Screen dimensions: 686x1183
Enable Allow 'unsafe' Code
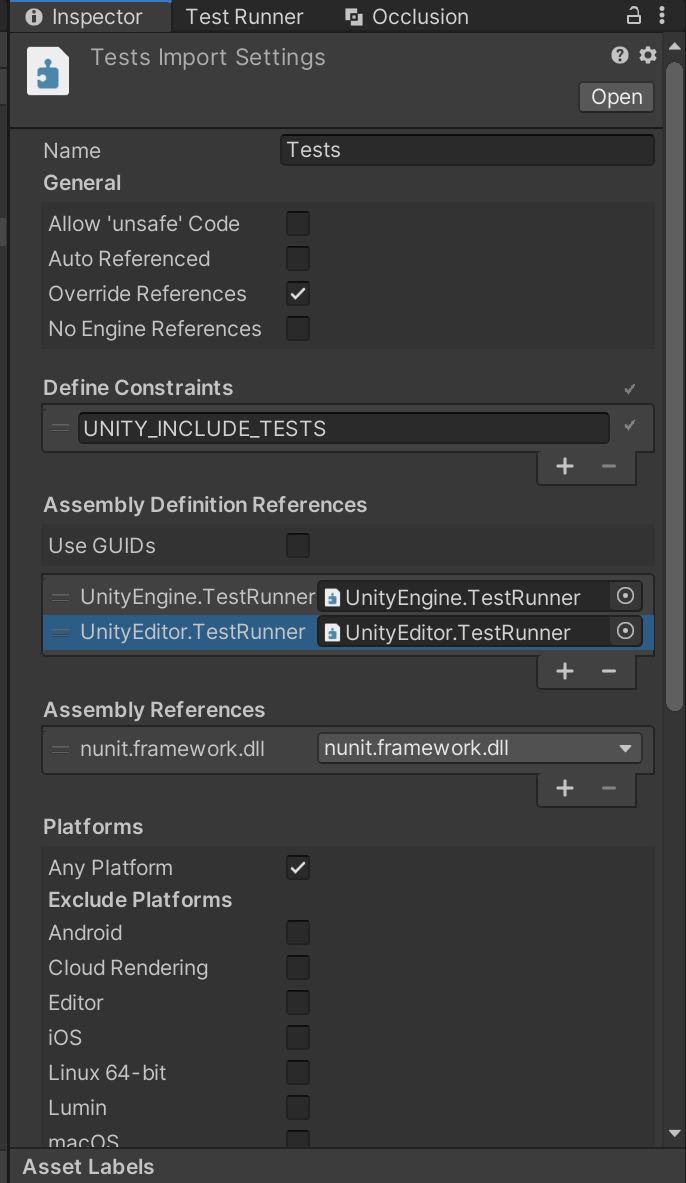(x=297, y=223)
